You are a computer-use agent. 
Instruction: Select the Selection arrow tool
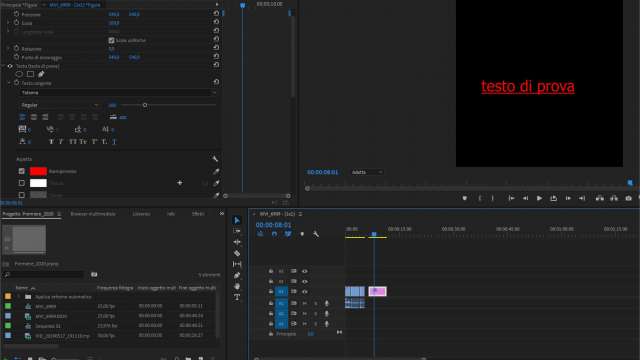[237, 220]
